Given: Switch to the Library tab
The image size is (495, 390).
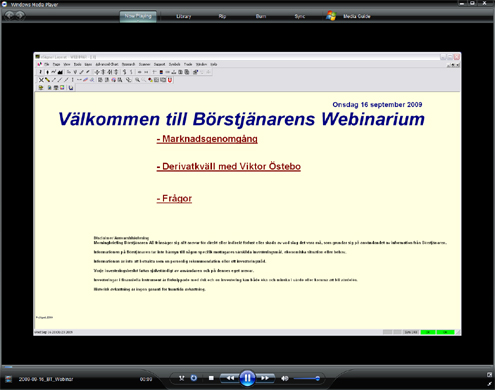Looking at the screenshot, I should coord(184,16).
